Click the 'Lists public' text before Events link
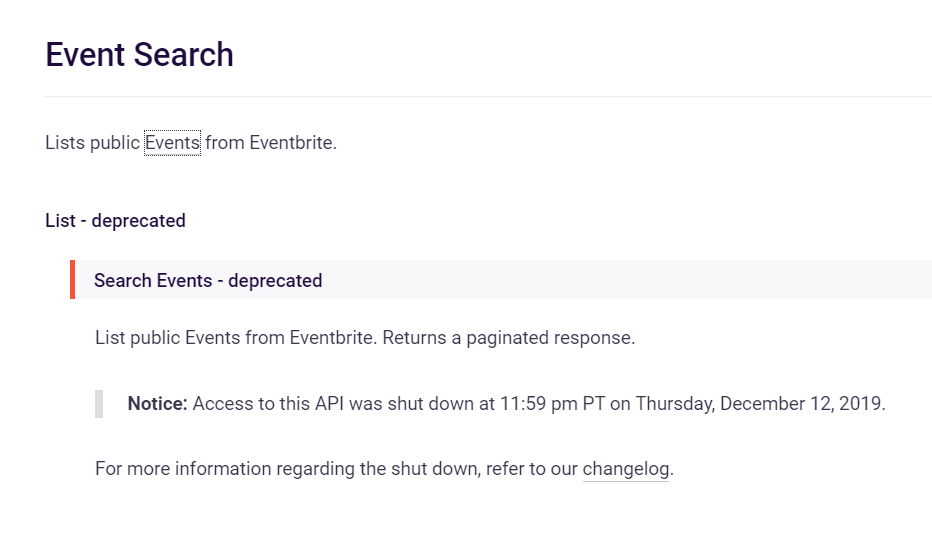This screenshot has height=539, width=932. point(92,143)
